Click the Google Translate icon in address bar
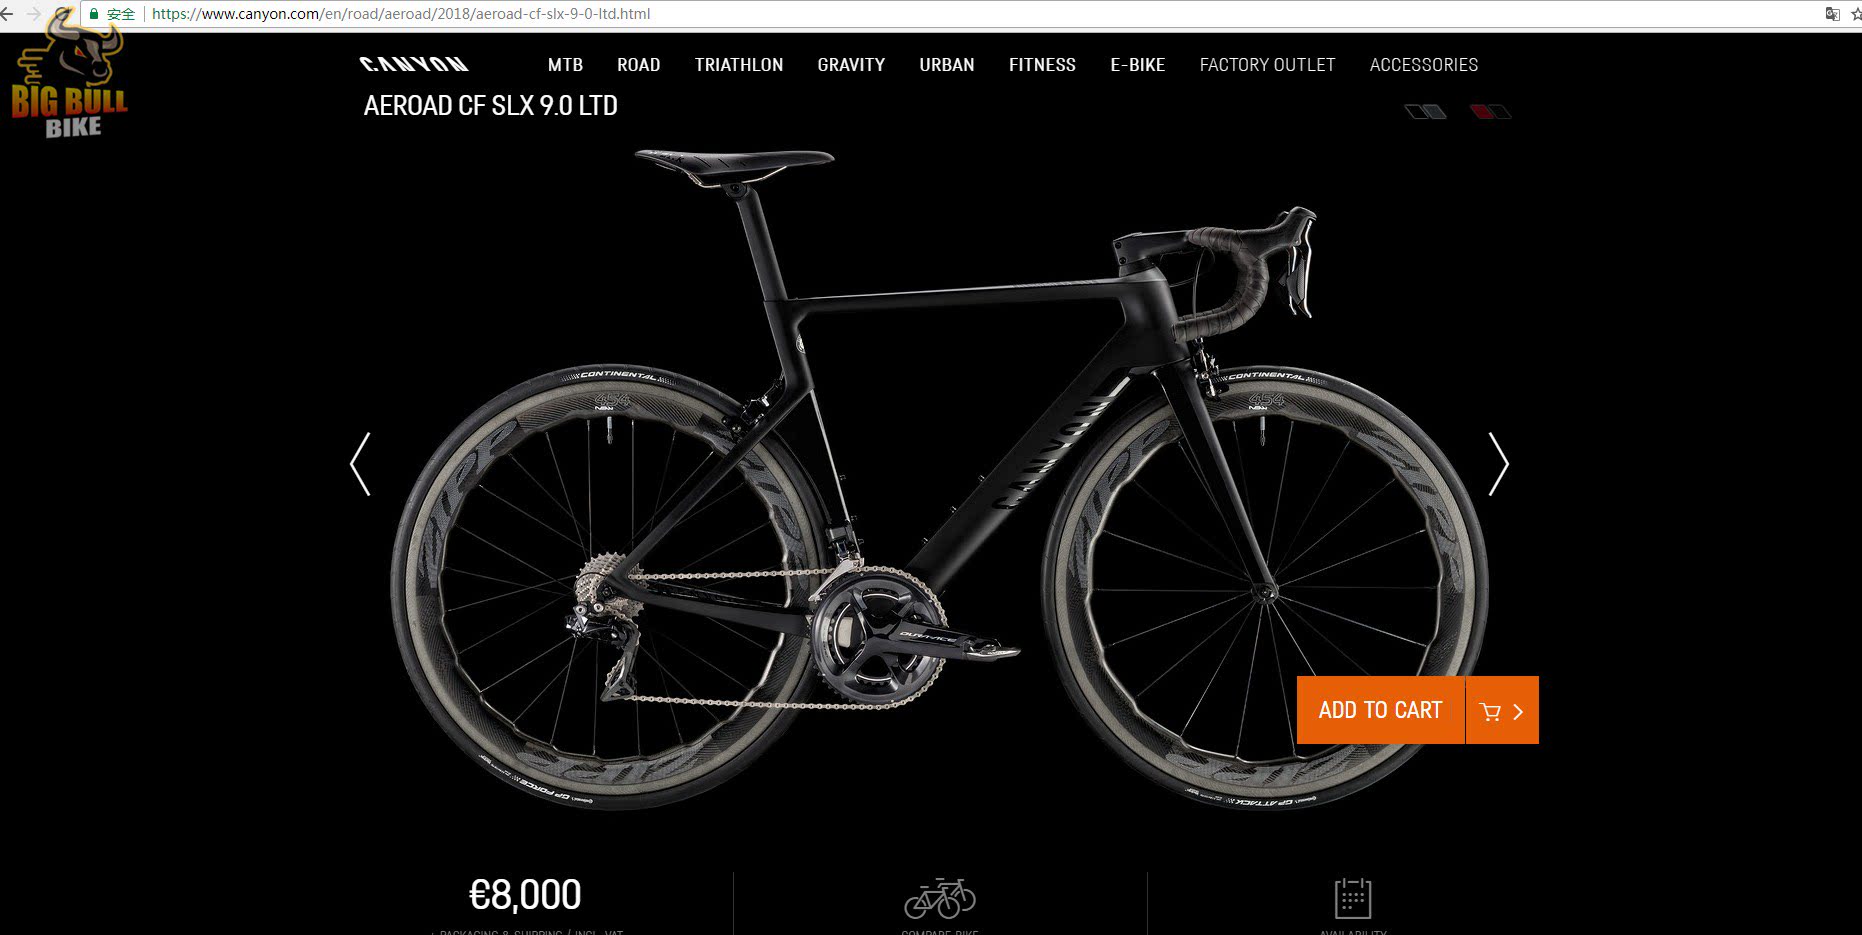 coord(1832,14)
